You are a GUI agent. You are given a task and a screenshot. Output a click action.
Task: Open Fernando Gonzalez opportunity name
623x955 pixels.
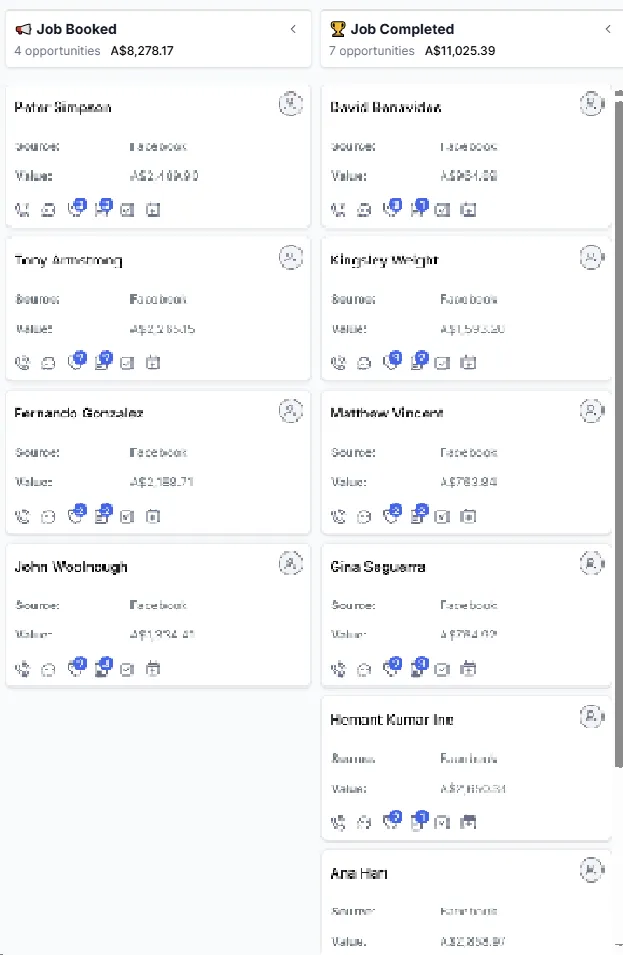[x=79, y=413]
